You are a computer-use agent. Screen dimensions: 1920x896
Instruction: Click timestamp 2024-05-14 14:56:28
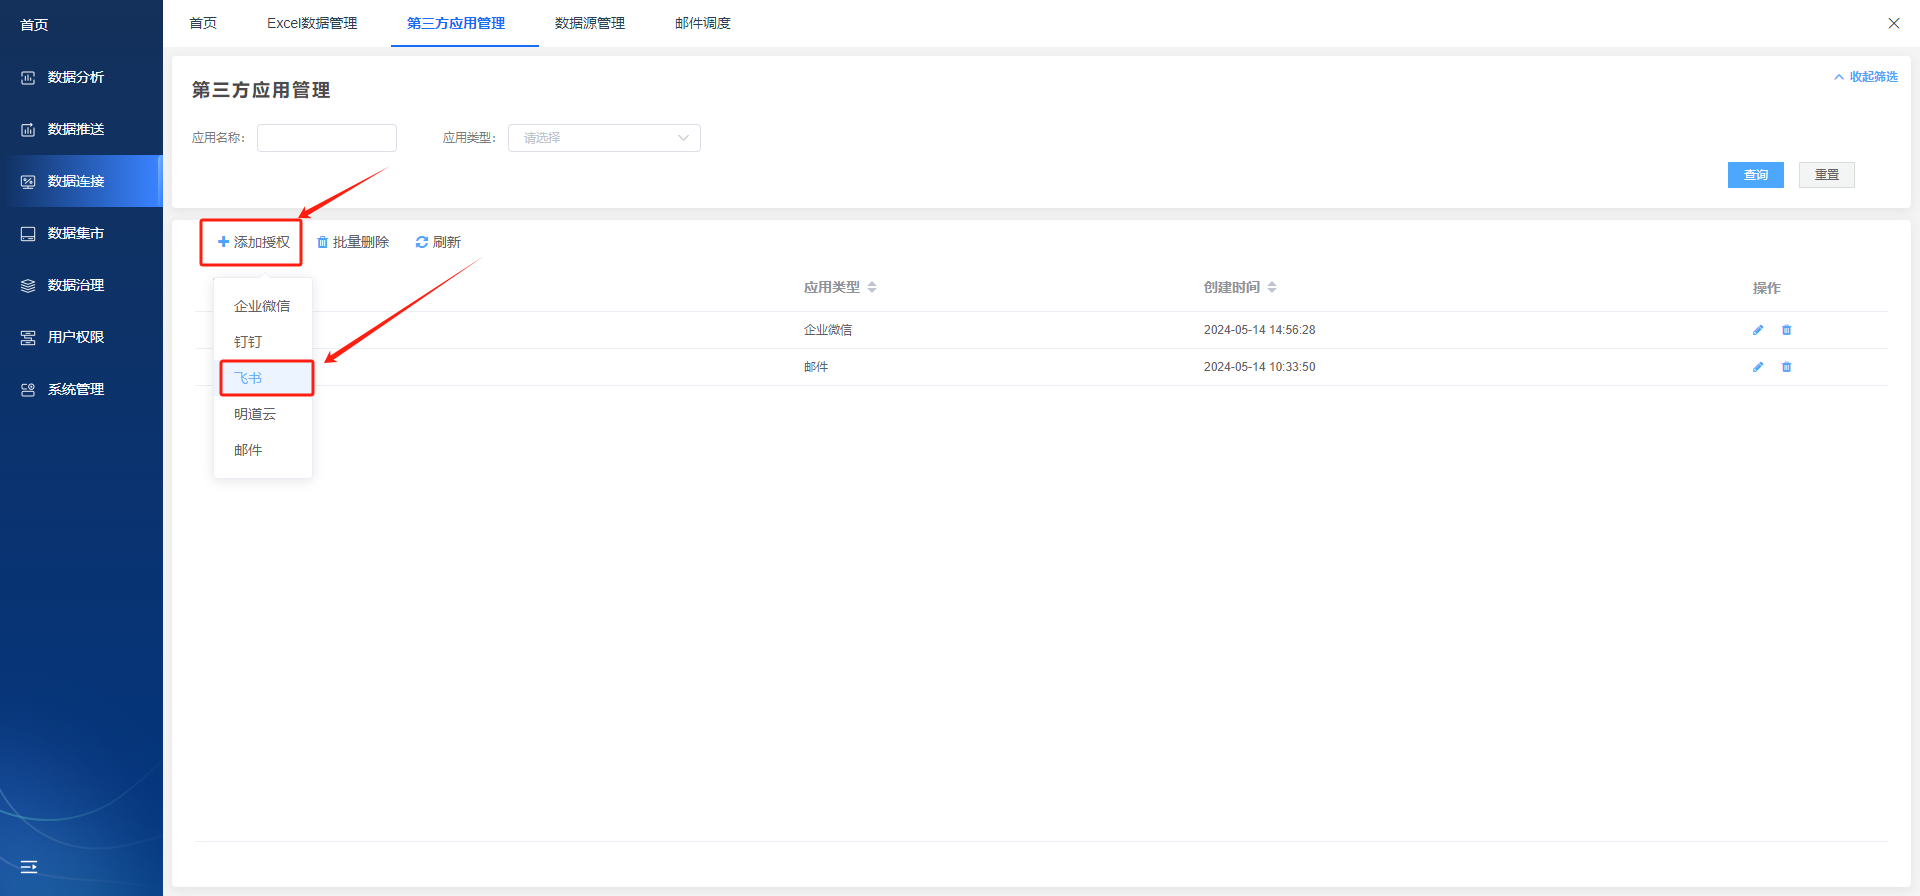click(1260, 330)
